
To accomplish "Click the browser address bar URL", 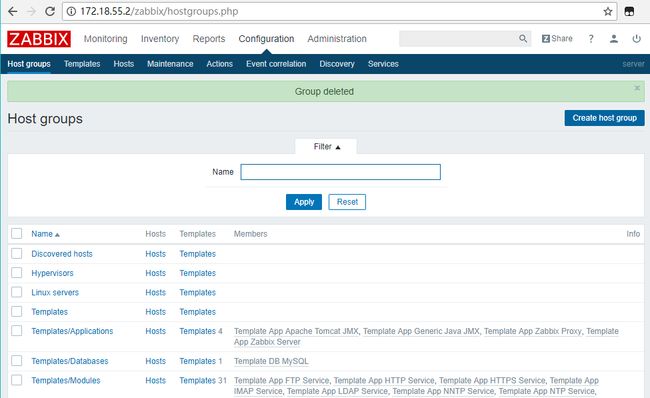I will (x=159, y=11).
